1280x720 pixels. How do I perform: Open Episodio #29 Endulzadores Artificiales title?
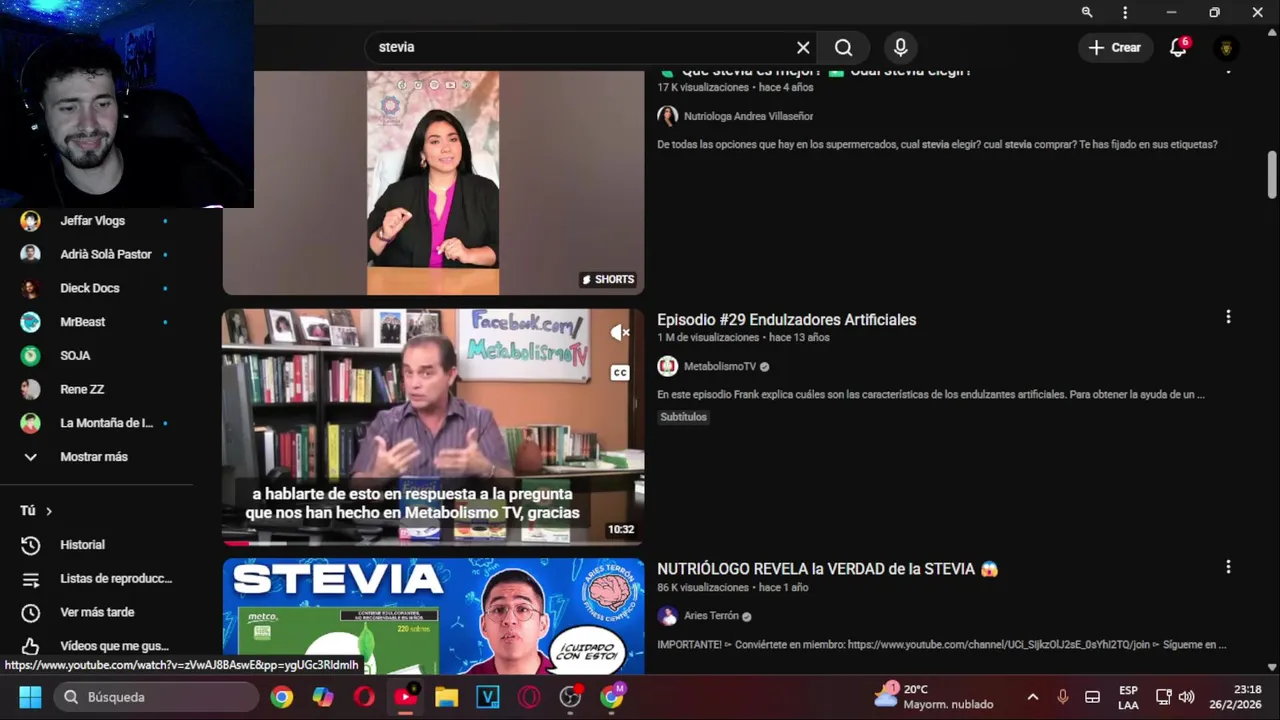click(x=786, y=320)
